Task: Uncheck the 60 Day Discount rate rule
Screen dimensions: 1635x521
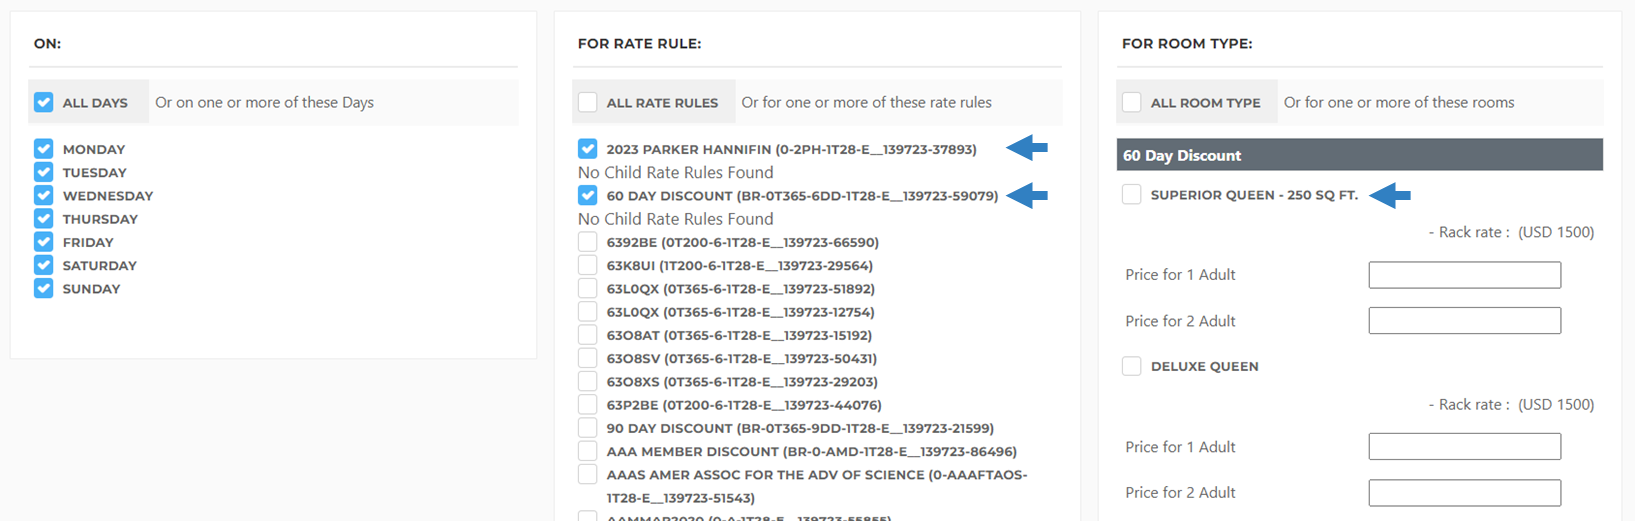Action: tap(587, 195)
